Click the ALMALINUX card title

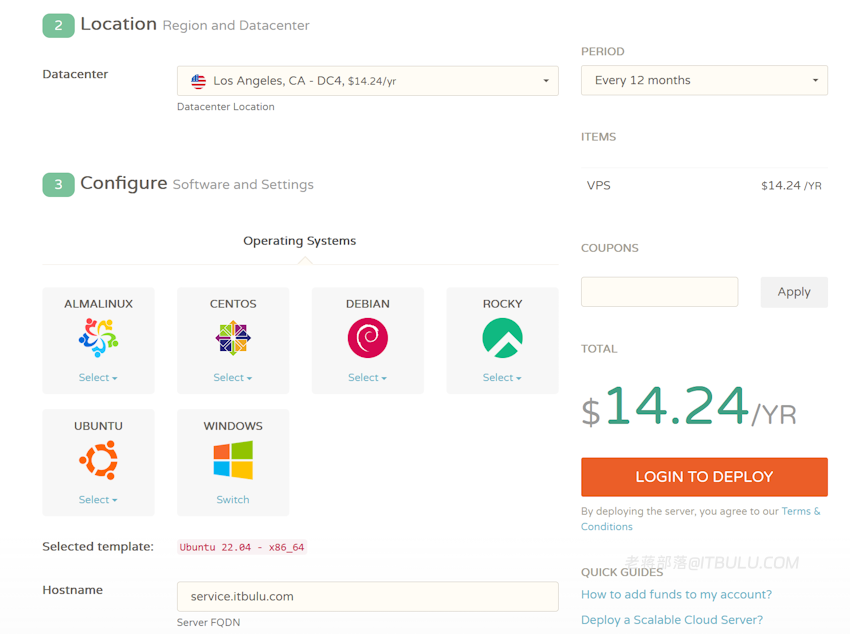pyautogui.click(x=98, y=304)
